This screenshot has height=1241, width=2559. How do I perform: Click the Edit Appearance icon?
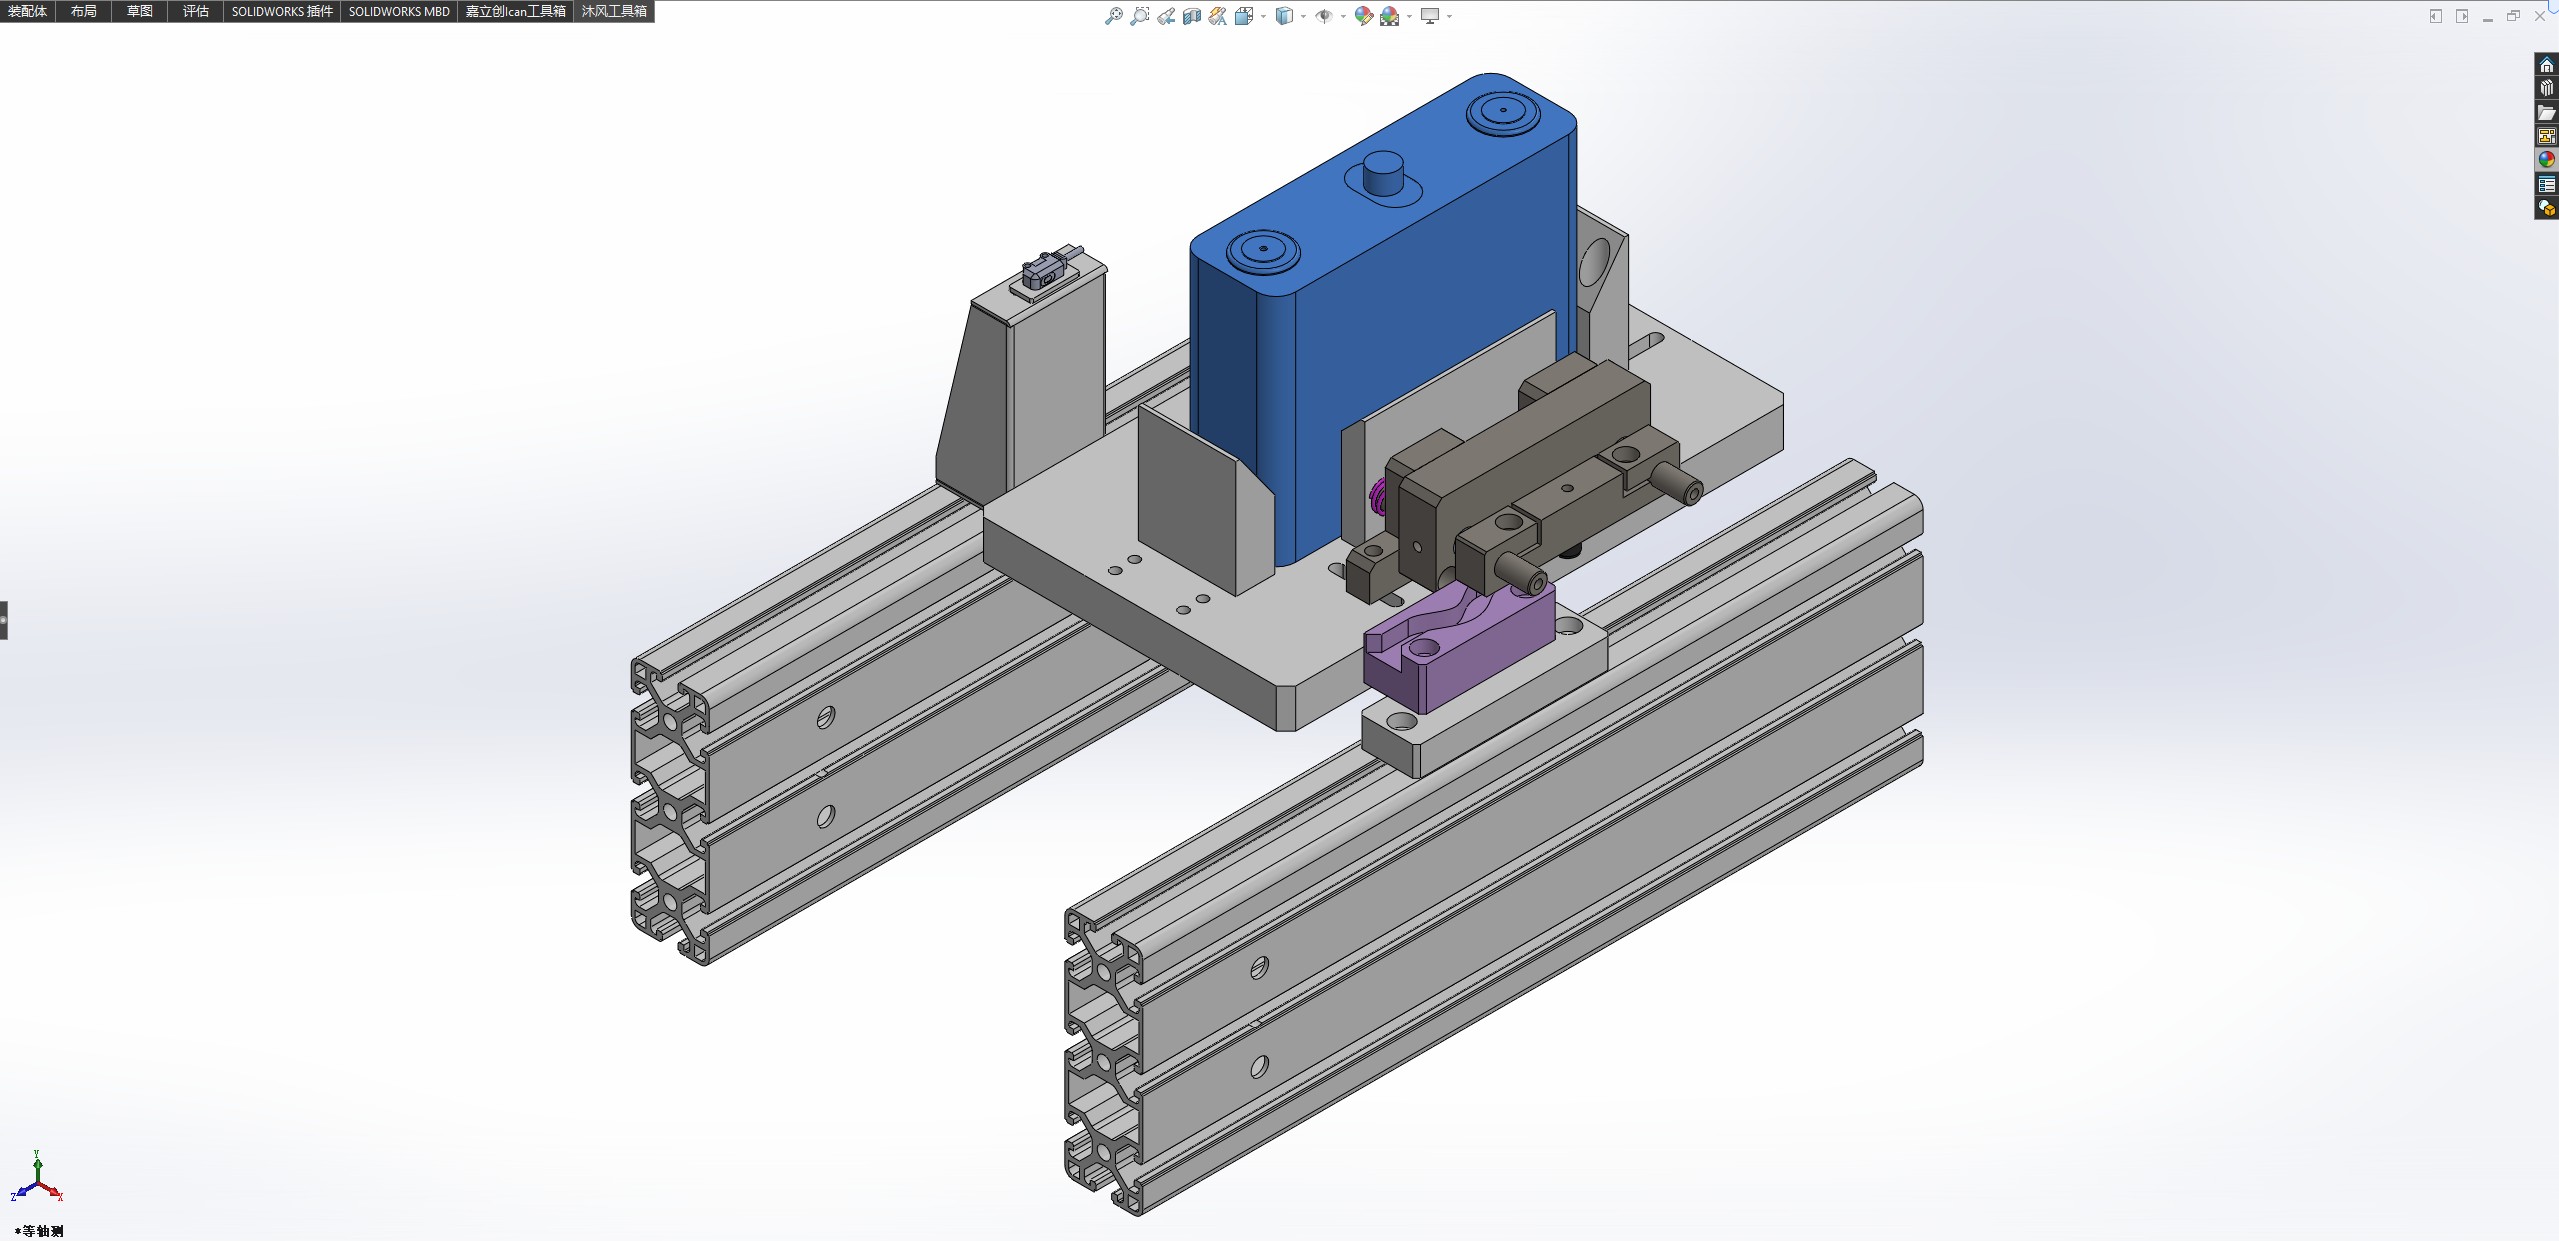pyautogui.click(x=1363, y=16)
